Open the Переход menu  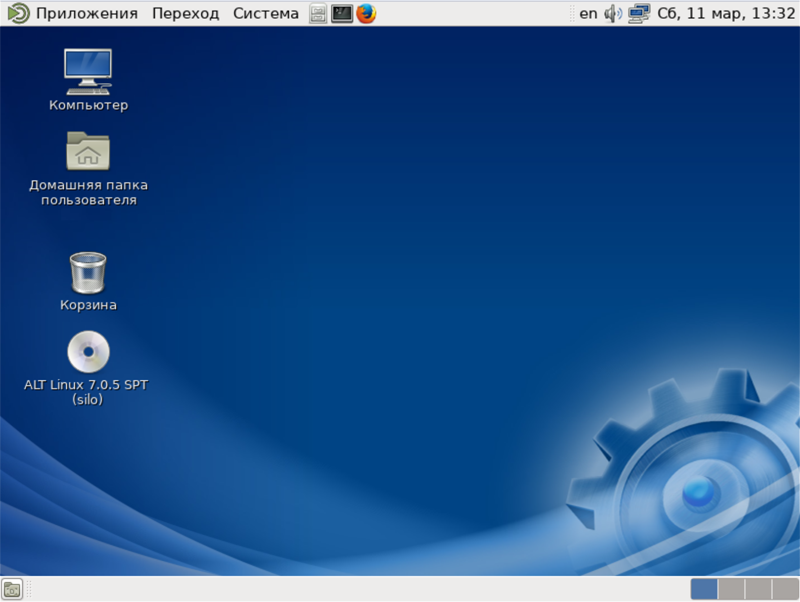[185, 13]
